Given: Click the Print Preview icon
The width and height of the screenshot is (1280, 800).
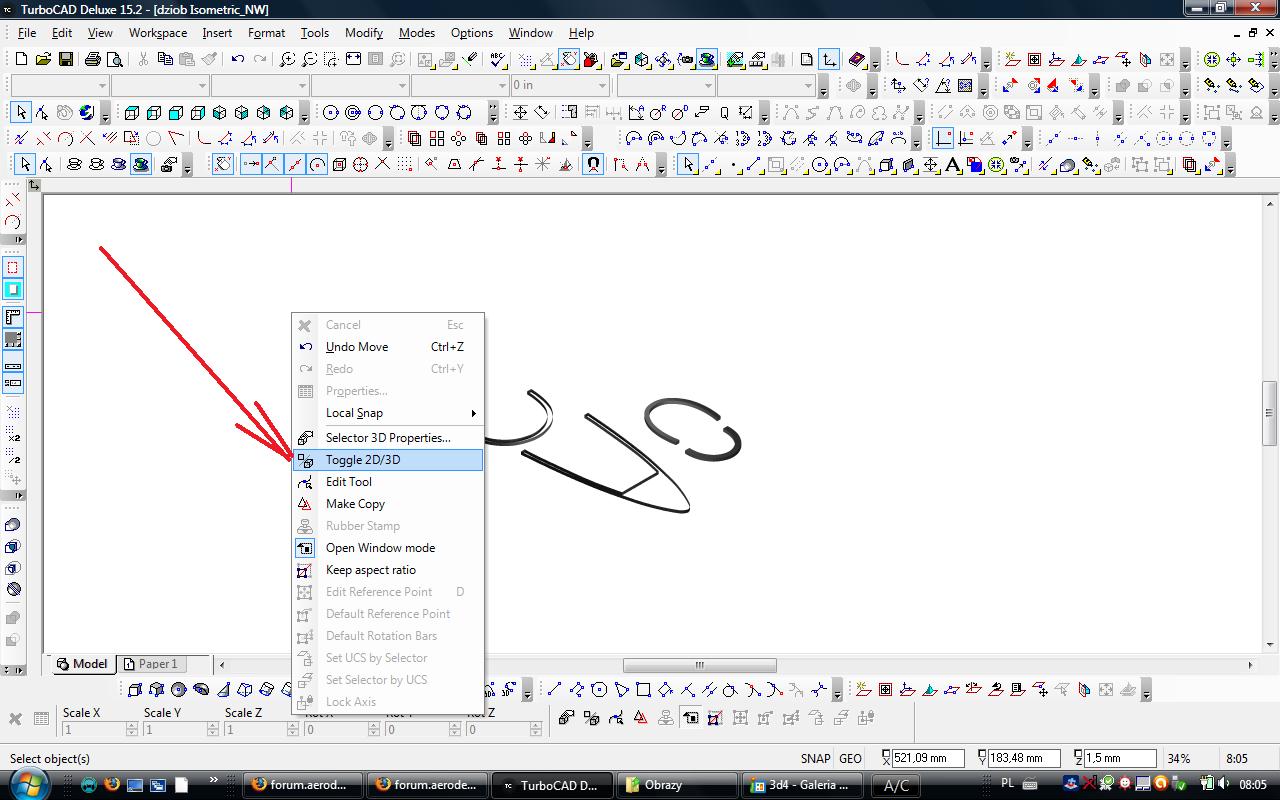Looking at the screenshot, I should coord(114,60).
